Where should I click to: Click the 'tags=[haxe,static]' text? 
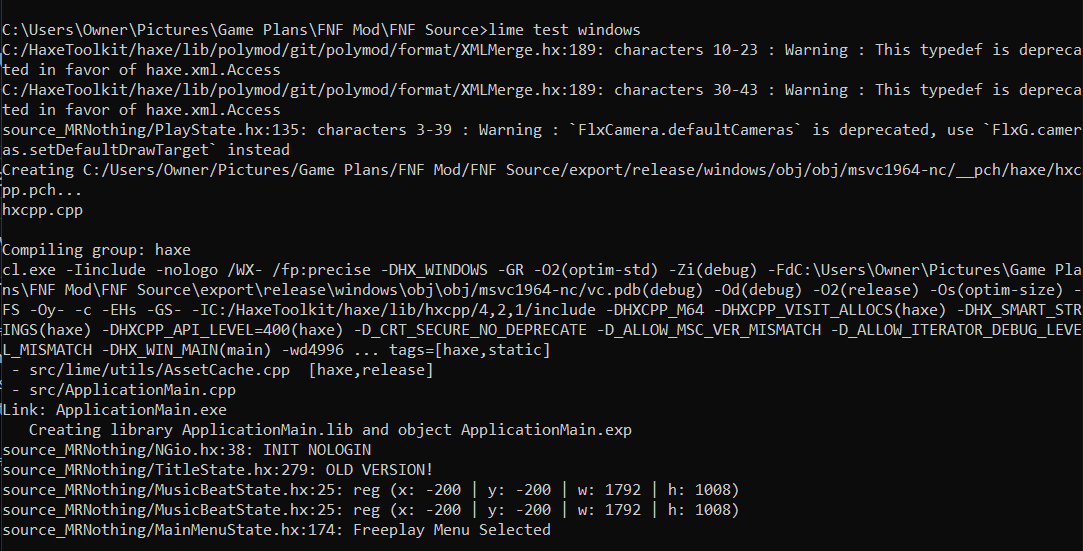470,349
